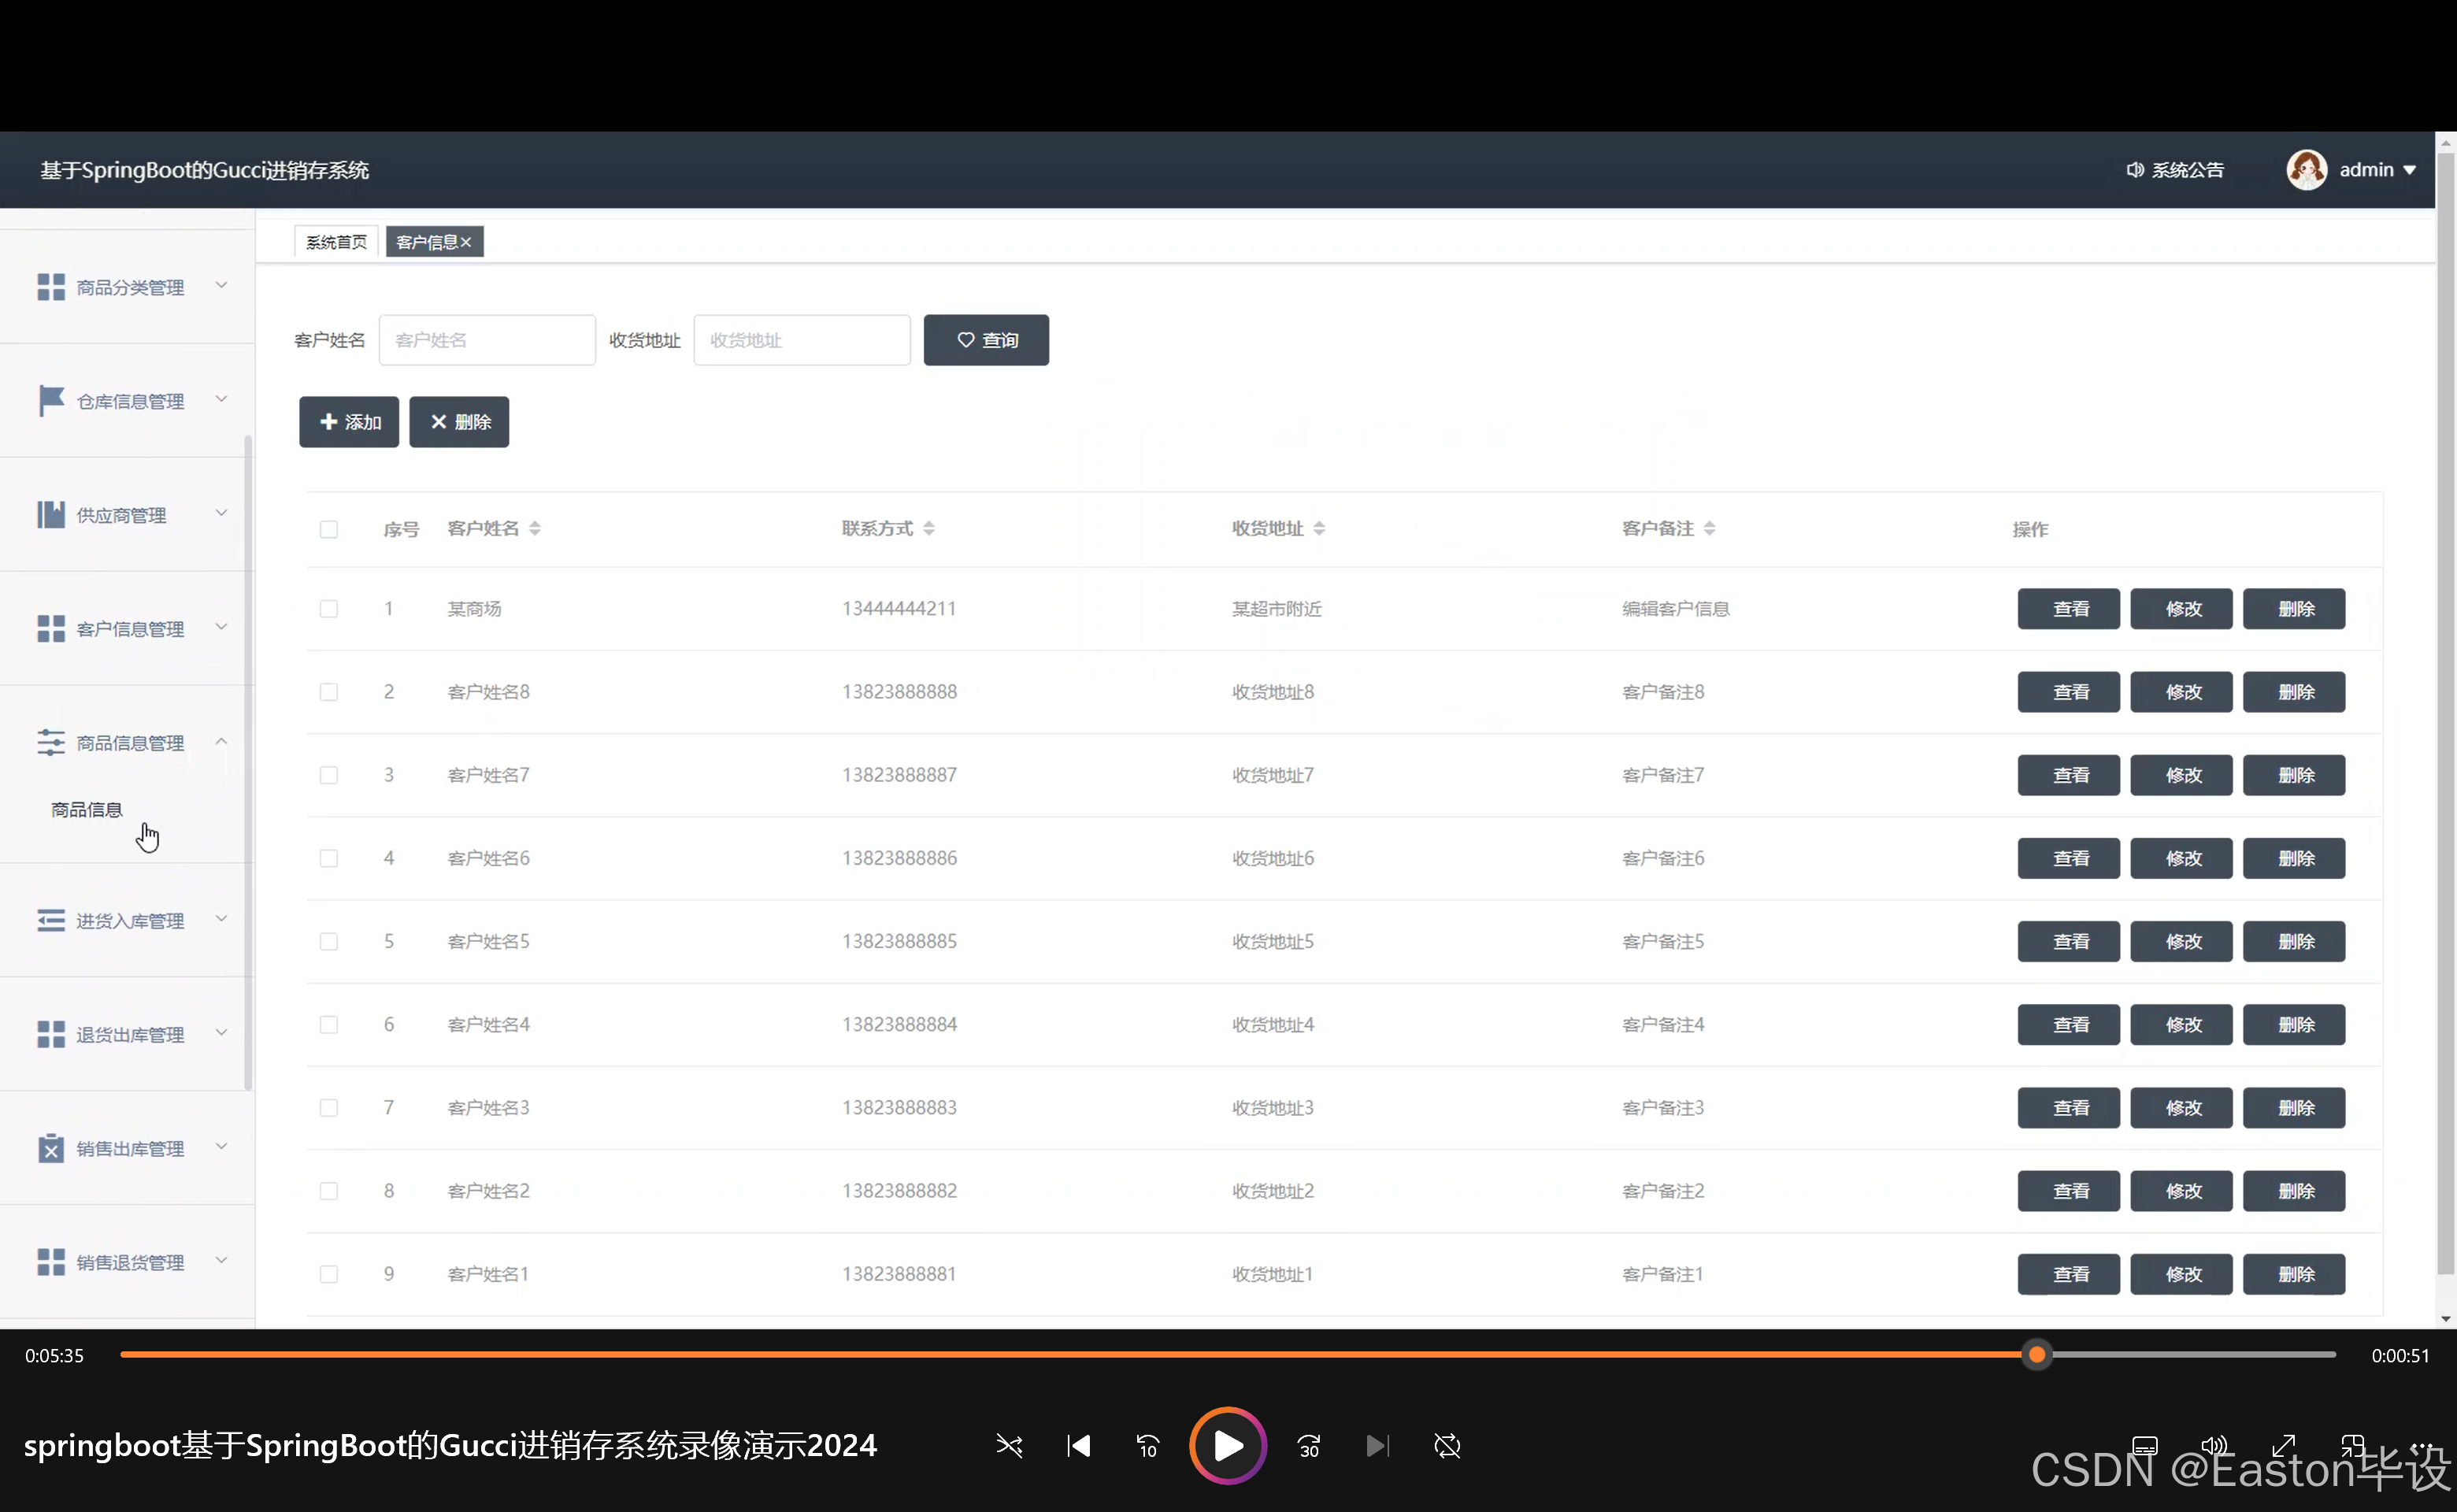This screenshot has width=2457, height=1512.
Task: Click the admin user avatar
Action: 2306,170
